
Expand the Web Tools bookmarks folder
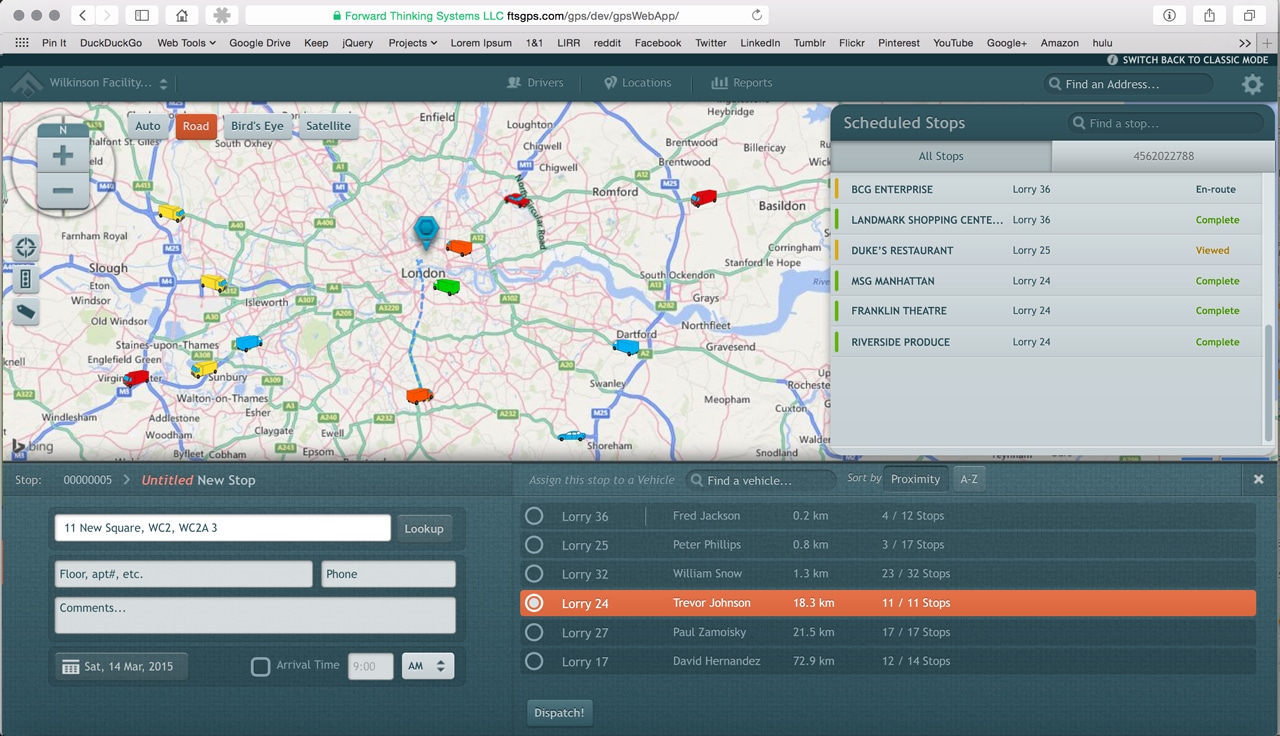(186, 43)
